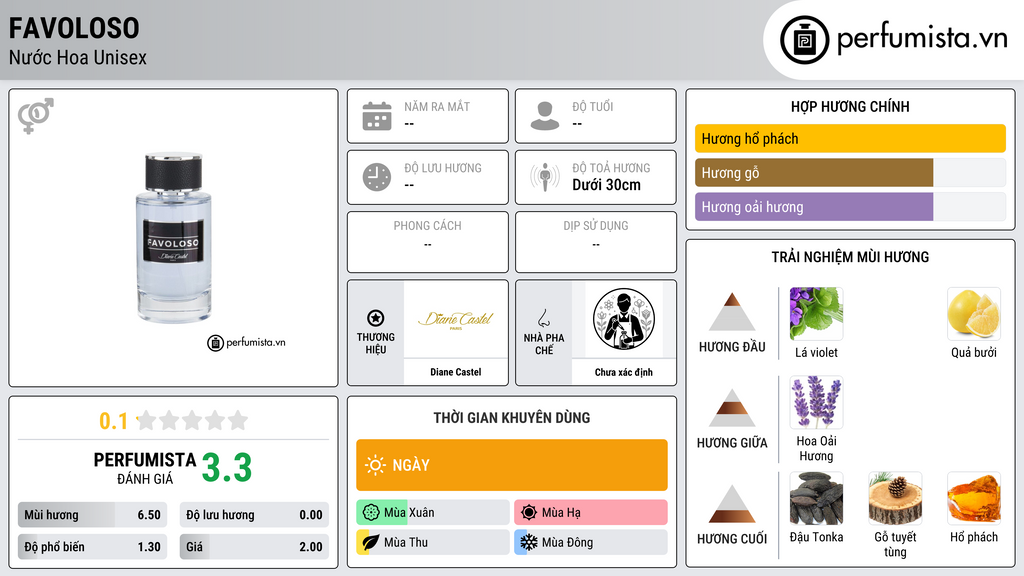Click the perfumista.vn bottle logo icon
This screenshot has height=576, width=1024.
pos(804,40)
